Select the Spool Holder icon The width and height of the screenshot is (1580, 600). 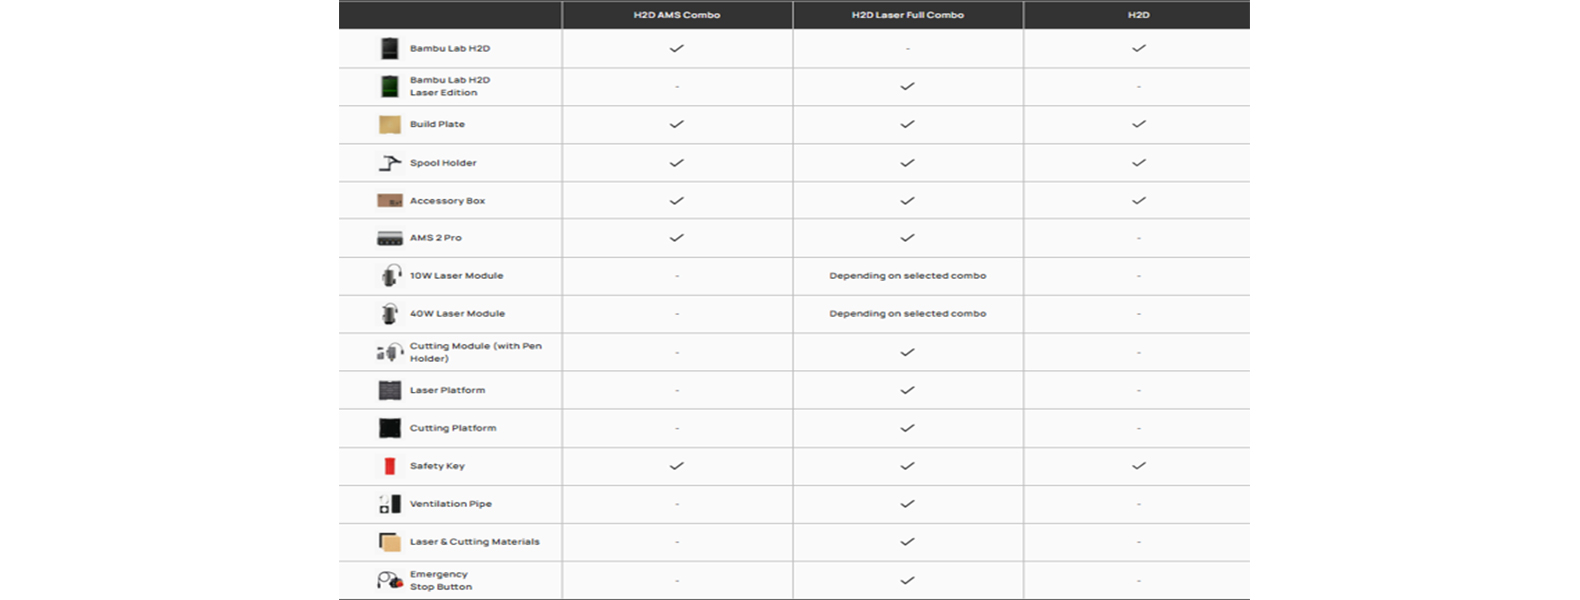[x=390, y=162]
